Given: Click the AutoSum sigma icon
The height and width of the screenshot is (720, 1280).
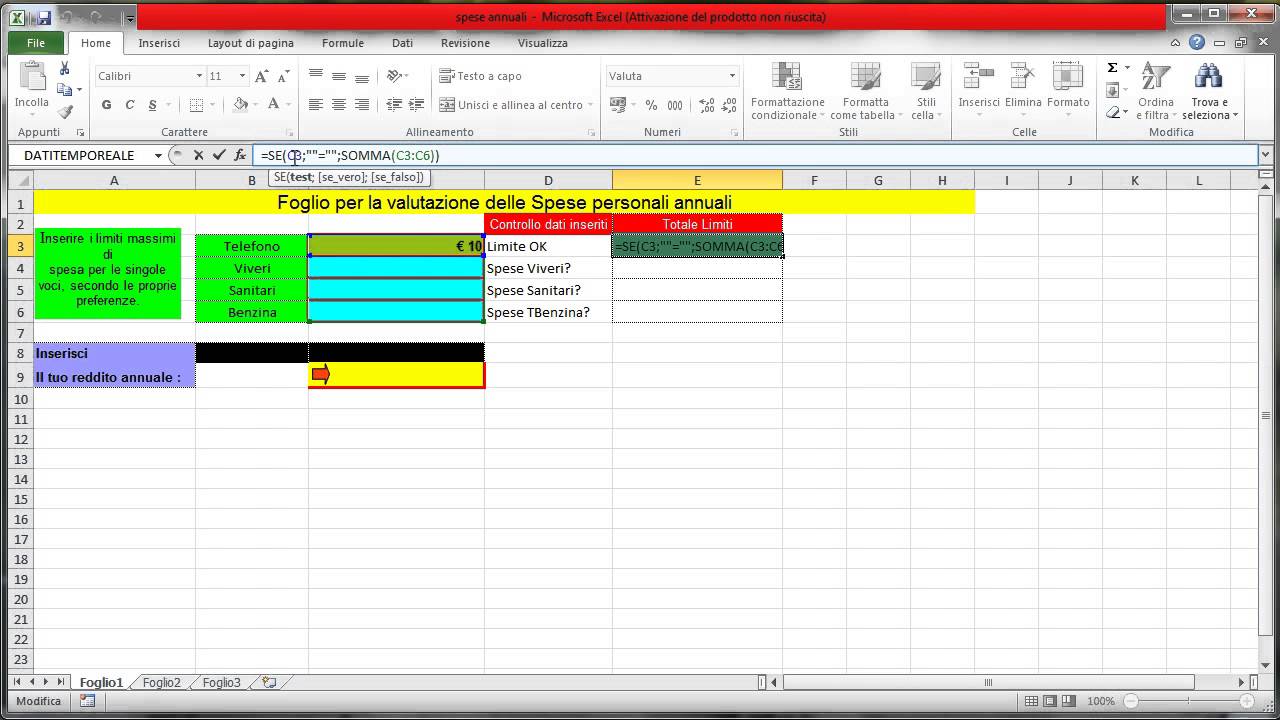Looking at the screenshot, I should [x=1112, y=68].
